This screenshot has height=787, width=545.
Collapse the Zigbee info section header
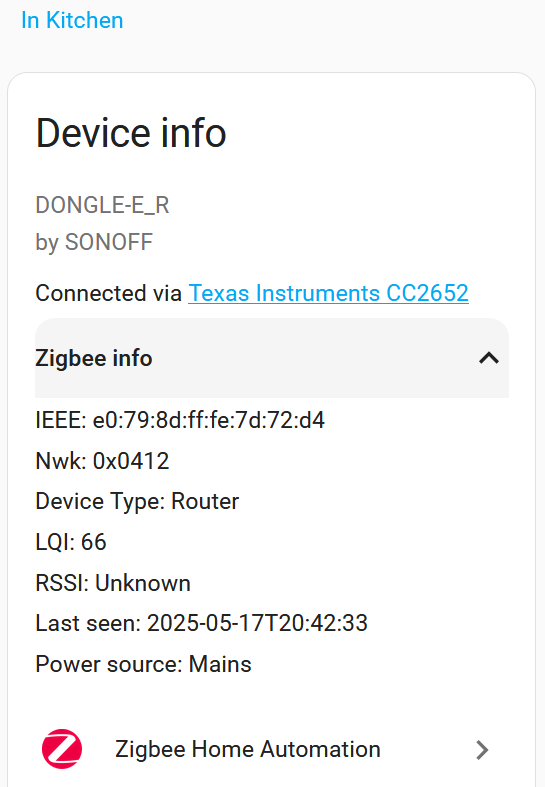click(272, 358)
